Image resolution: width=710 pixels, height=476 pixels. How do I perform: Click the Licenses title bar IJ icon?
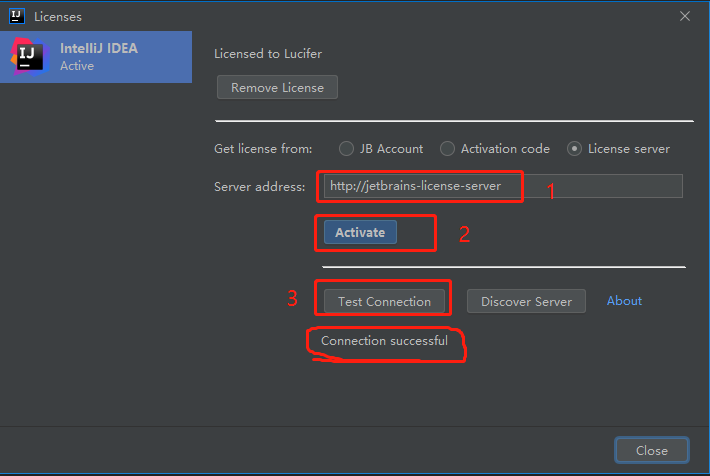(17, 16)
